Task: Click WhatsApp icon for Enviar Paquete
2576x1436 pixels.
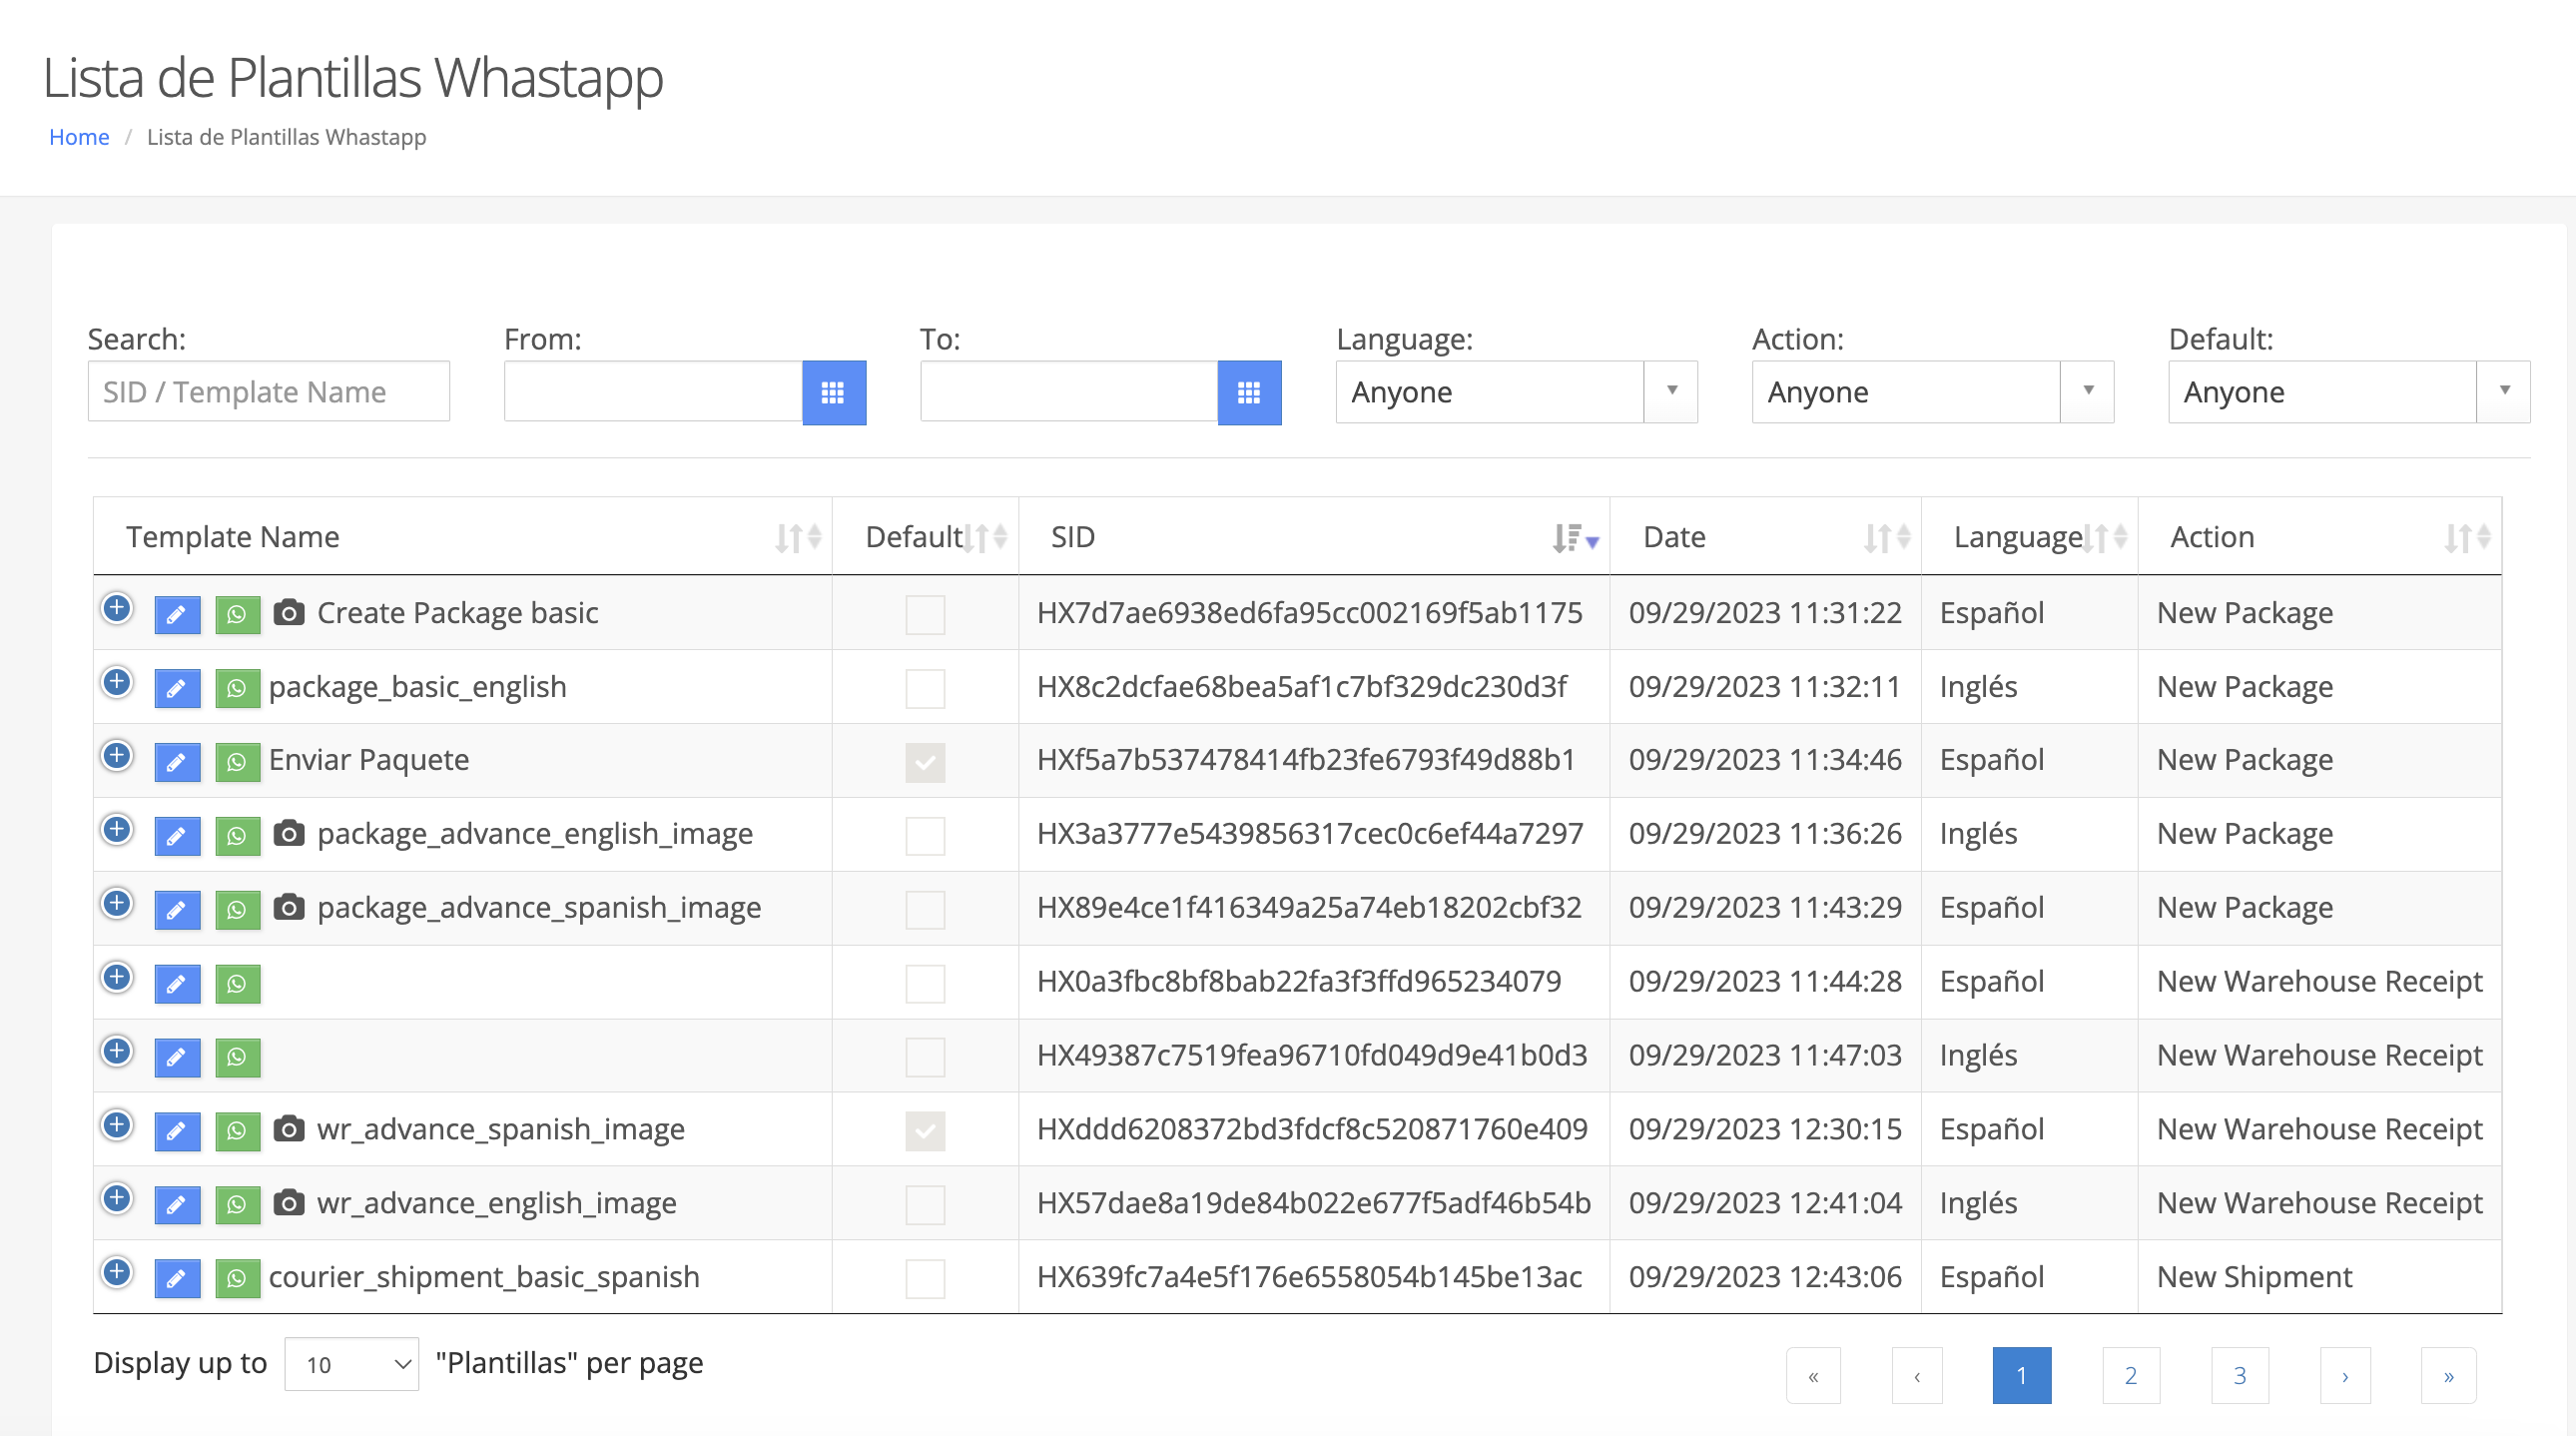Action: pyautogui.click(x=238, y=762)
